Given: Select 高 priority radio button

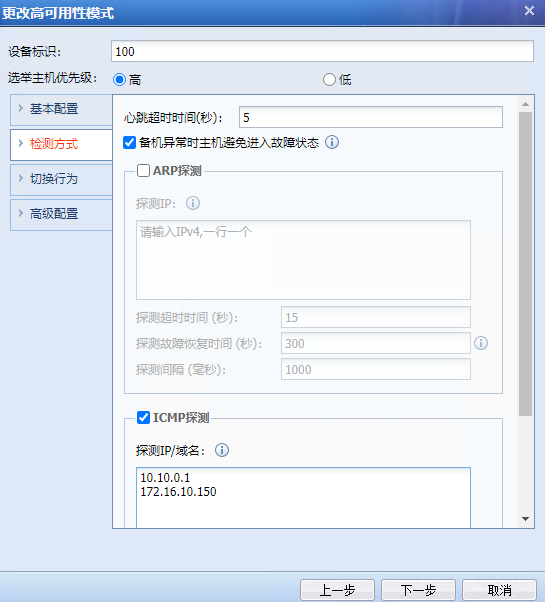Looking at the screenshot, I should [119, 79].
